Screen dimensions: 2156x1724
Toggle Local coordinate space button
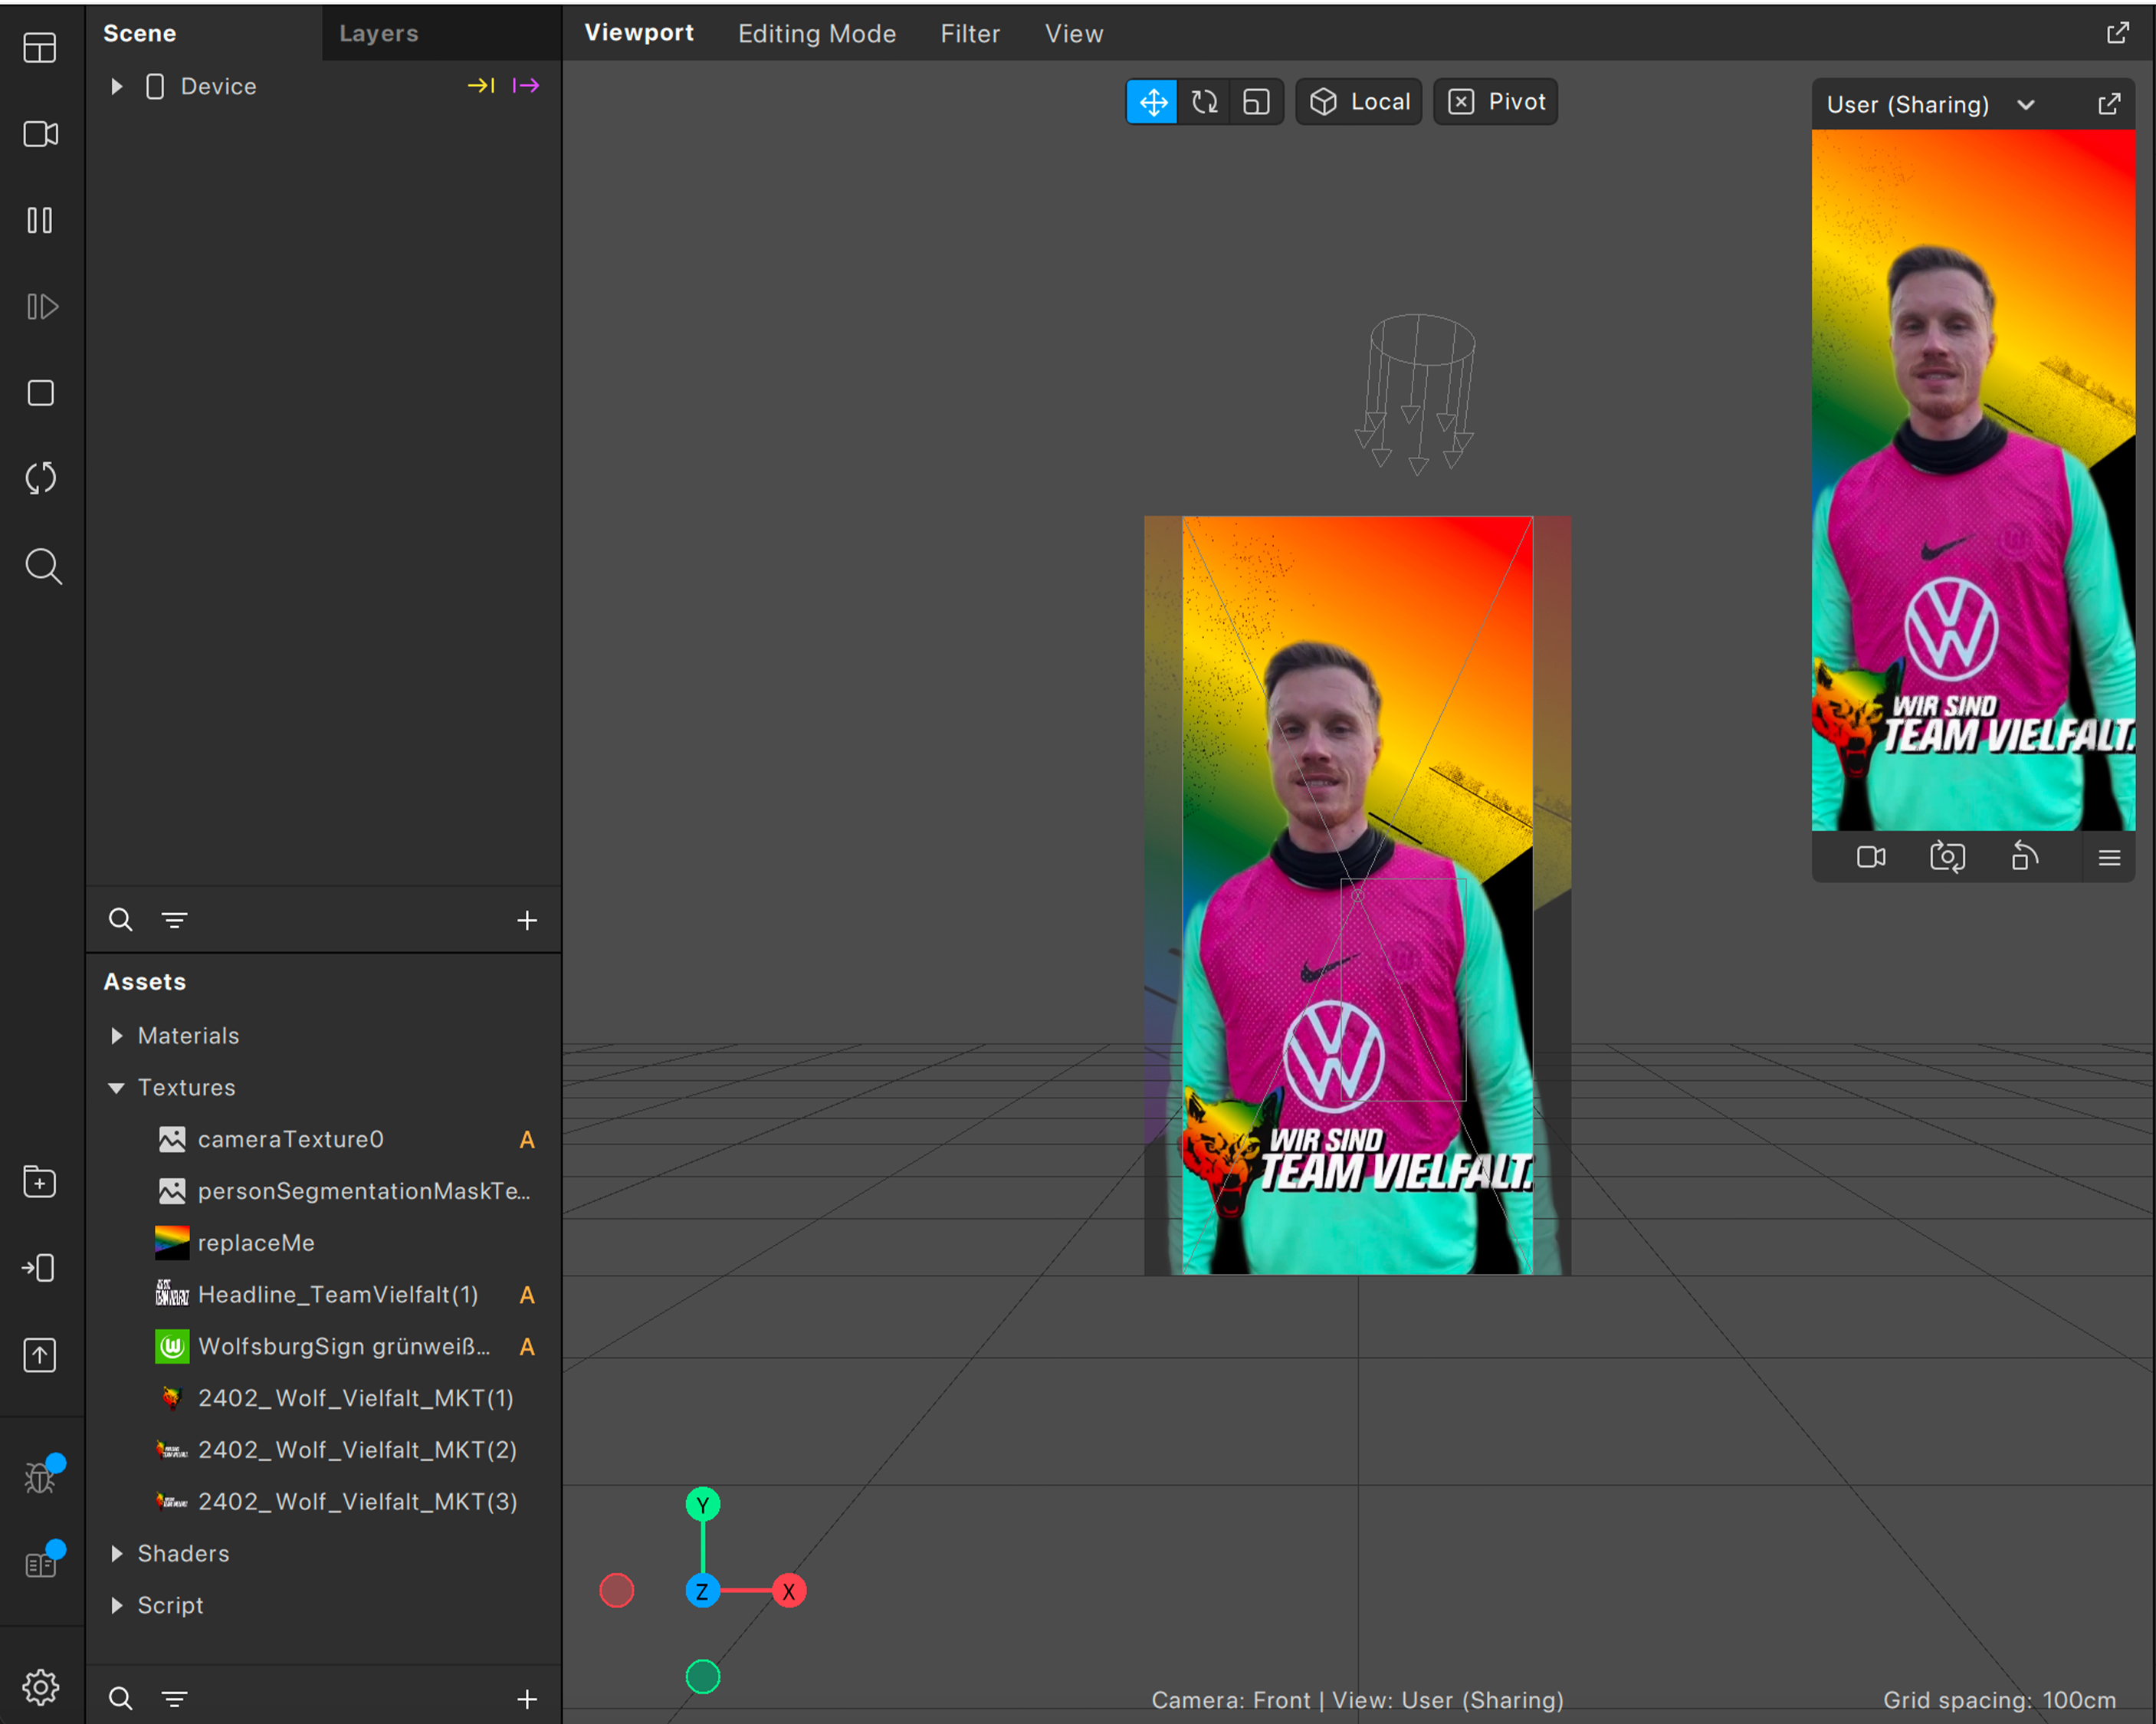1358,102
